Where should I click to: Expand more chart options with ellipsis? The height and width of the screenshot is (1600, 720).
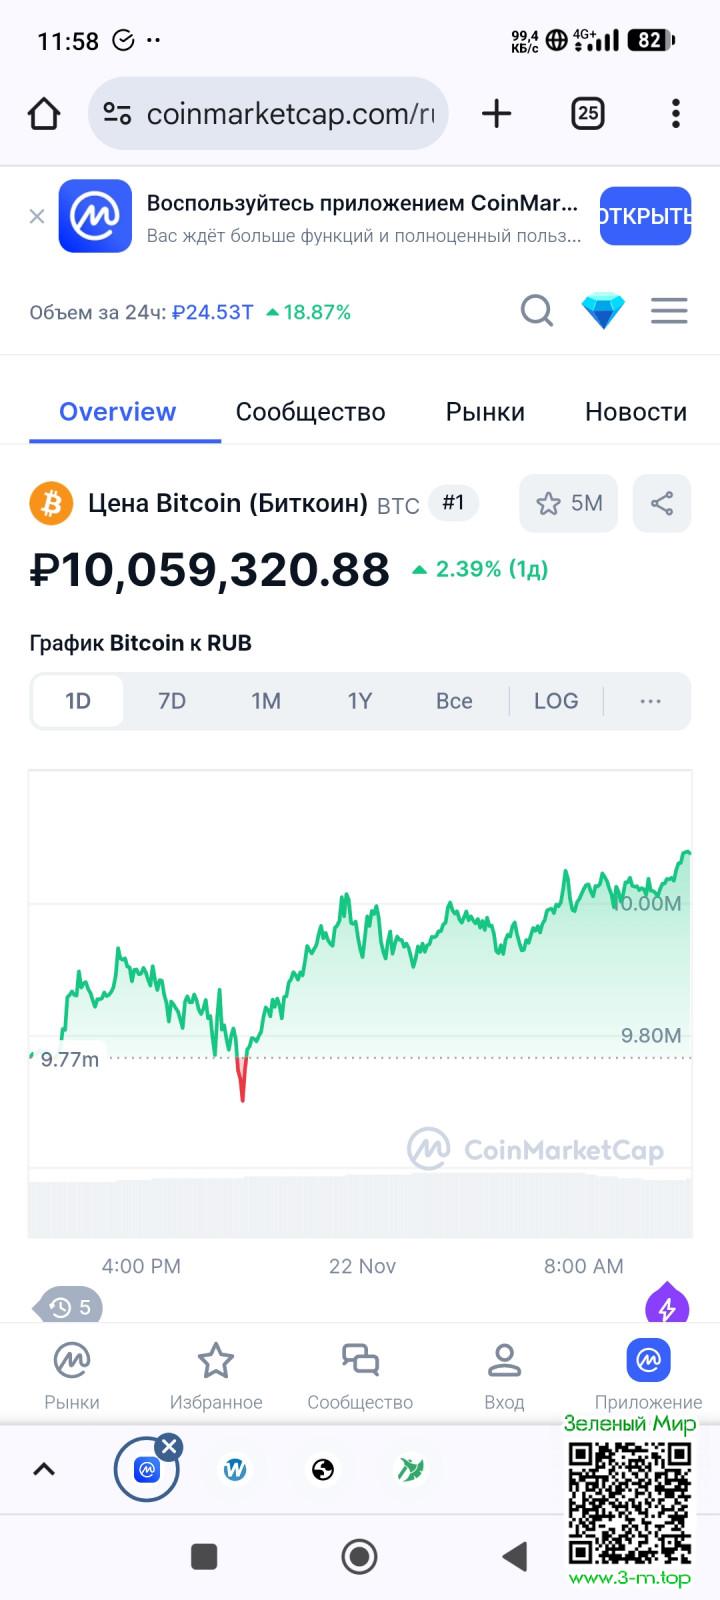[650, 701]
